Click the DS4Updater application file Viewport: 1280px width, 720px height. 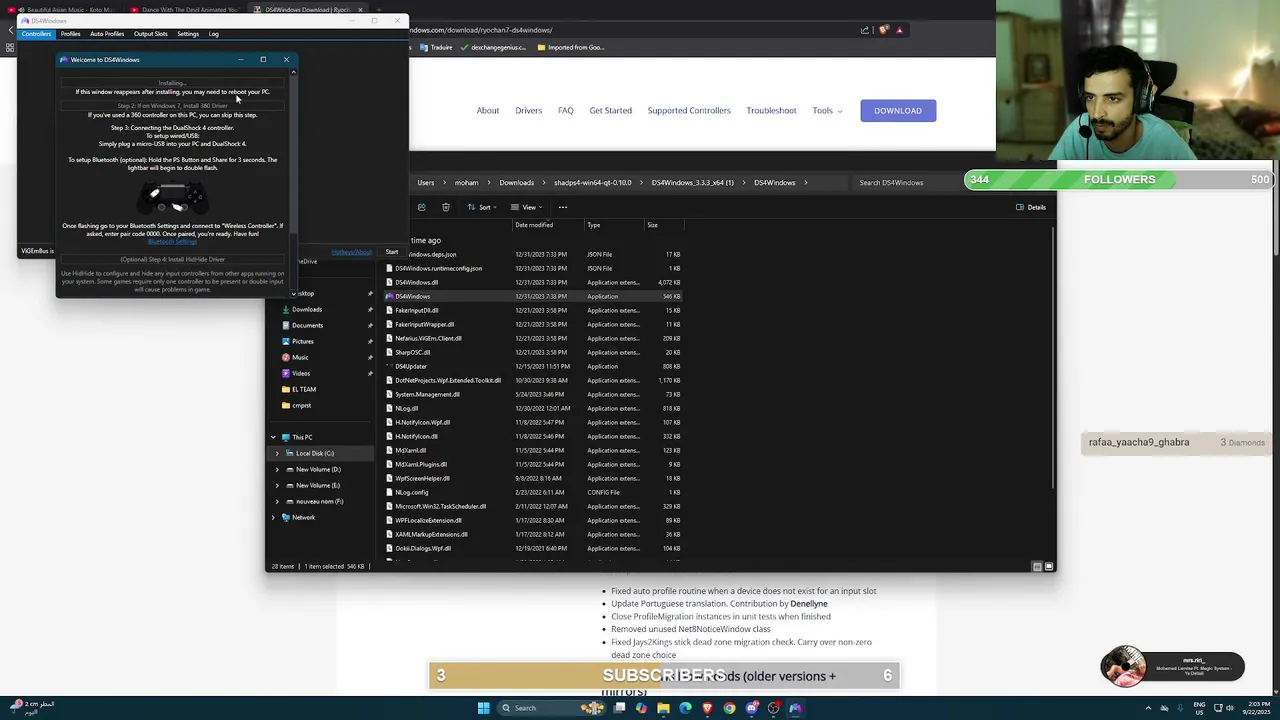411,366
